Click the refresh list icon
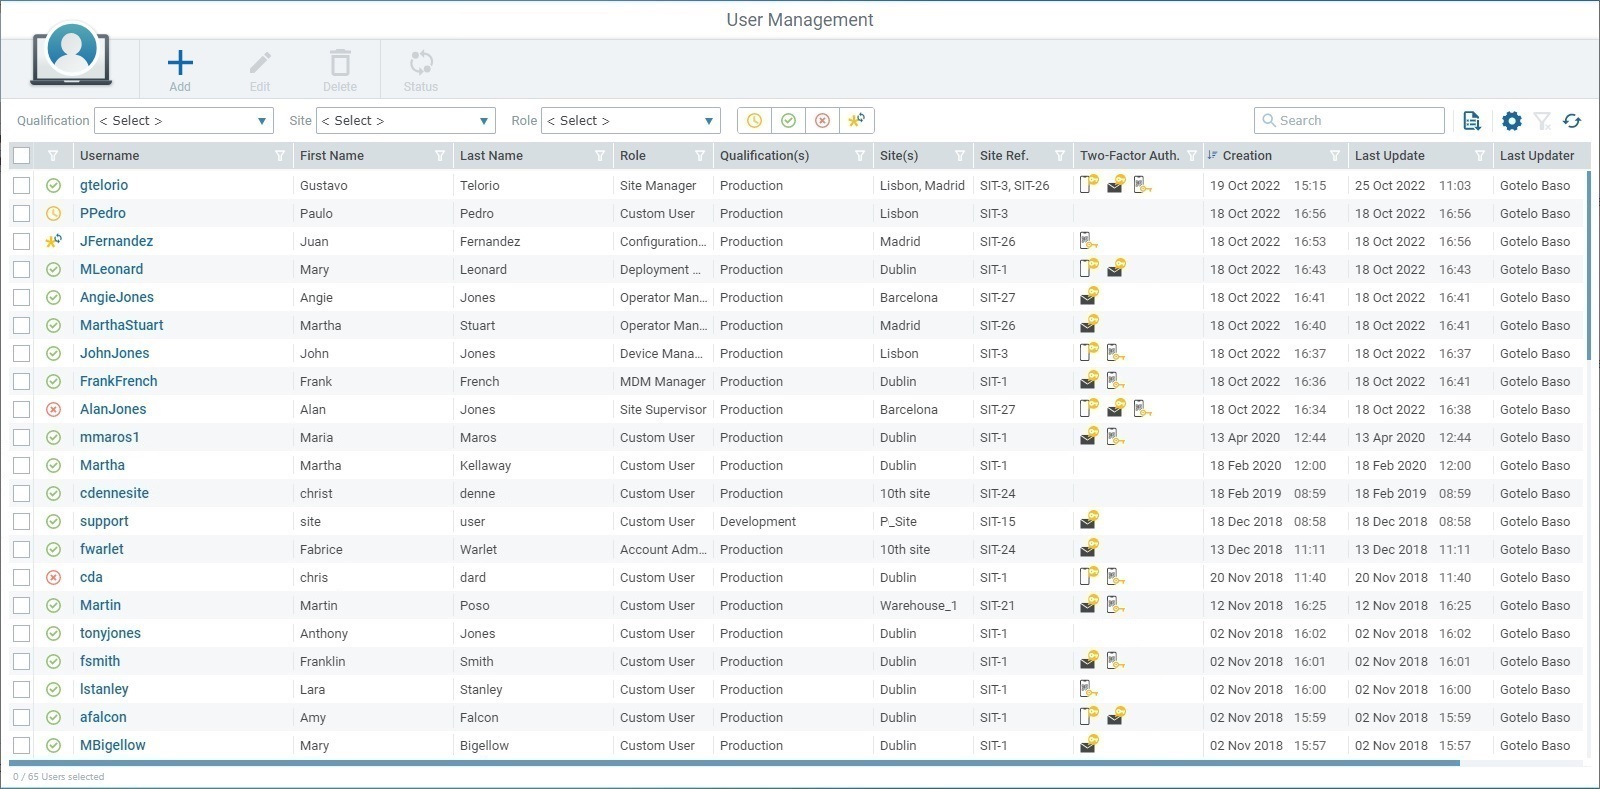Viewport: 1600px width, 789px height. click(x=1572, y=120)
